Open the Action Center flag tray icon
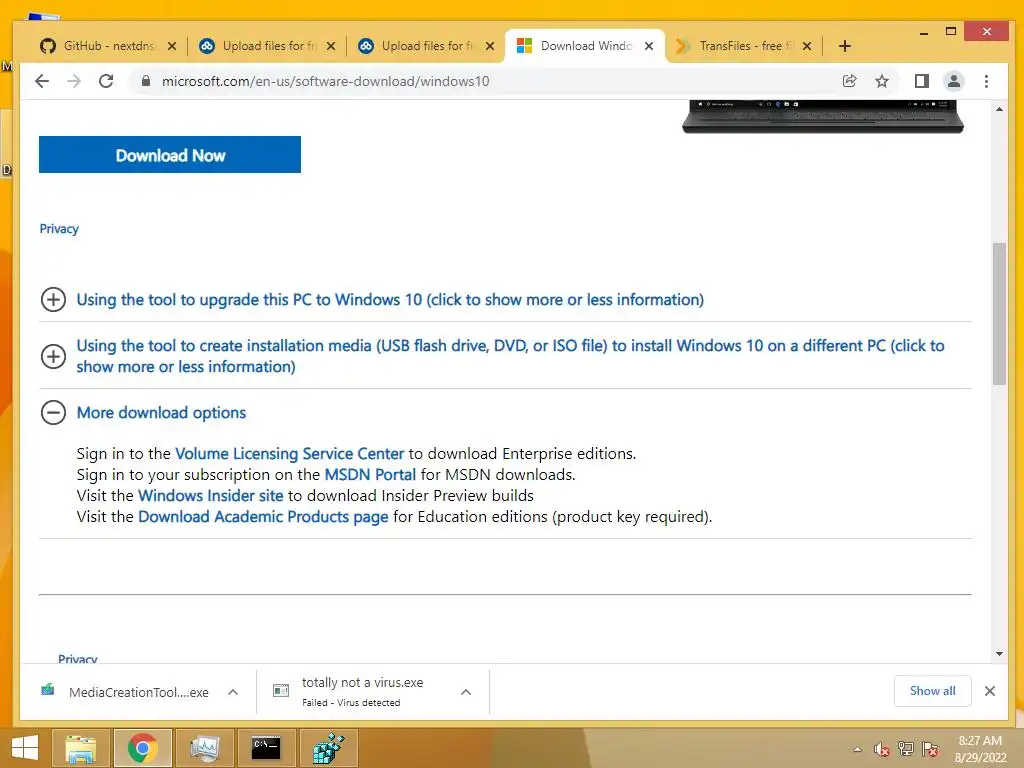This screenshot has width=1024, height=768. pos(930,749)
